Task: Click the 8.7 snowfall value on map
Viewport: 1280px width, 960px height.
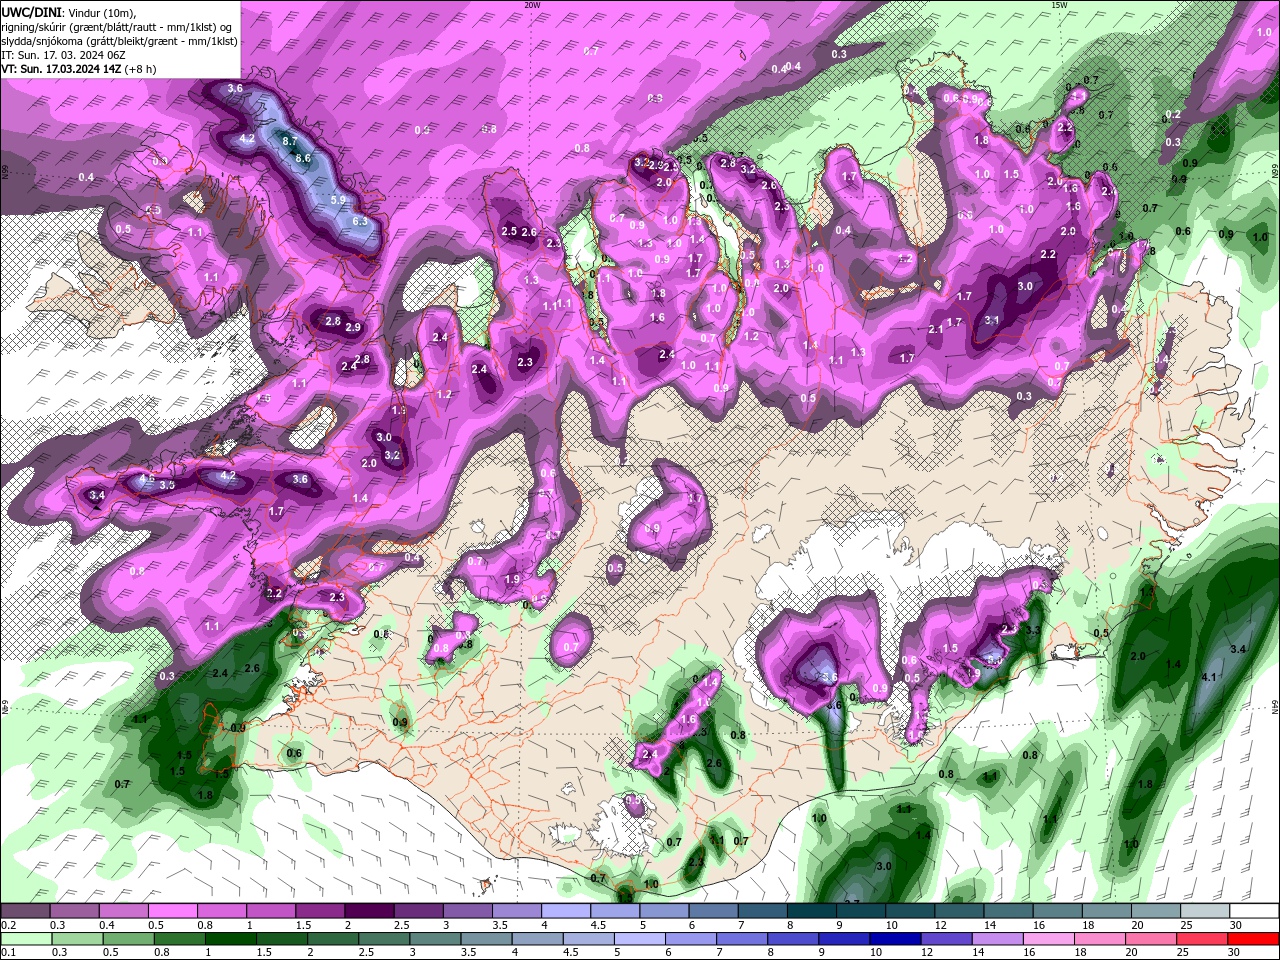Action: (x=290, y=142)
